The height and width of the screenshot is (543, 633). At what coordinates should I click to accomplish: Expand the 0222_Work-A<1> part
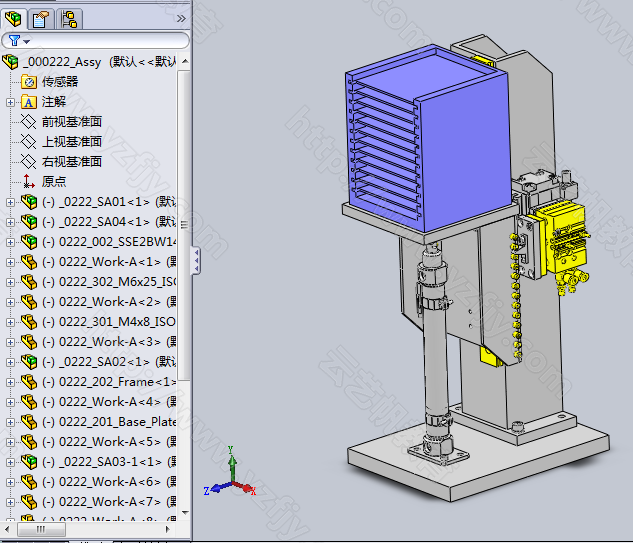point(10,262)
